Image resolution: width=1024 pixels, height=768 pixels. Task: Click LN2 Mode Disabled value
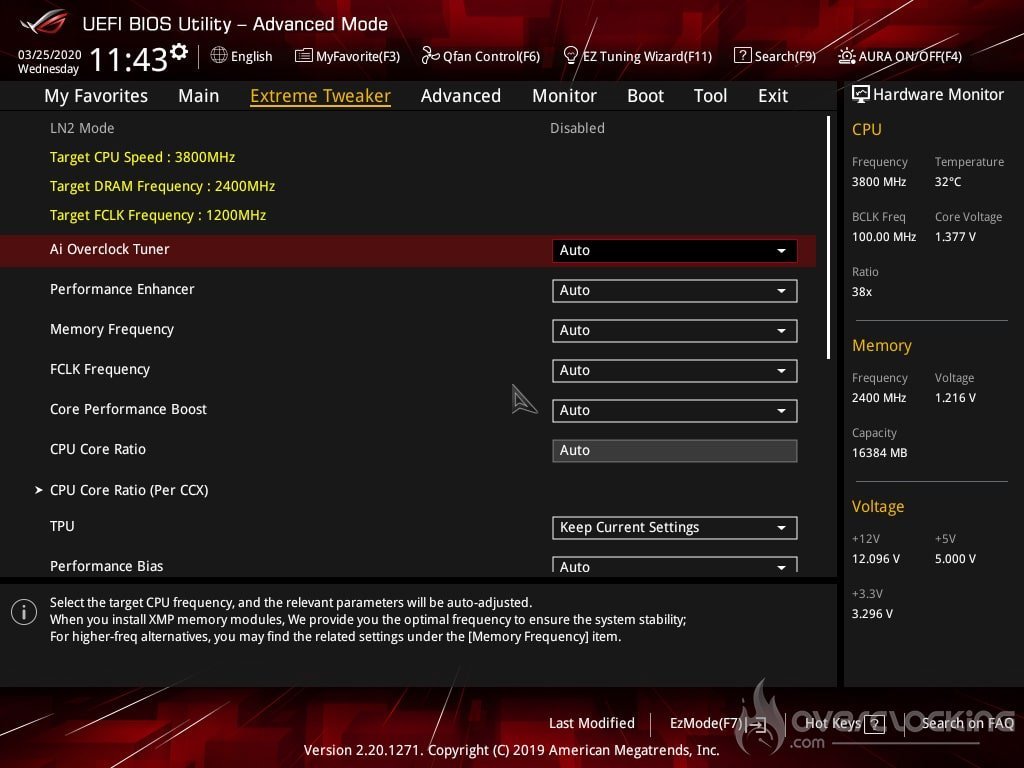tap(577, 128)
